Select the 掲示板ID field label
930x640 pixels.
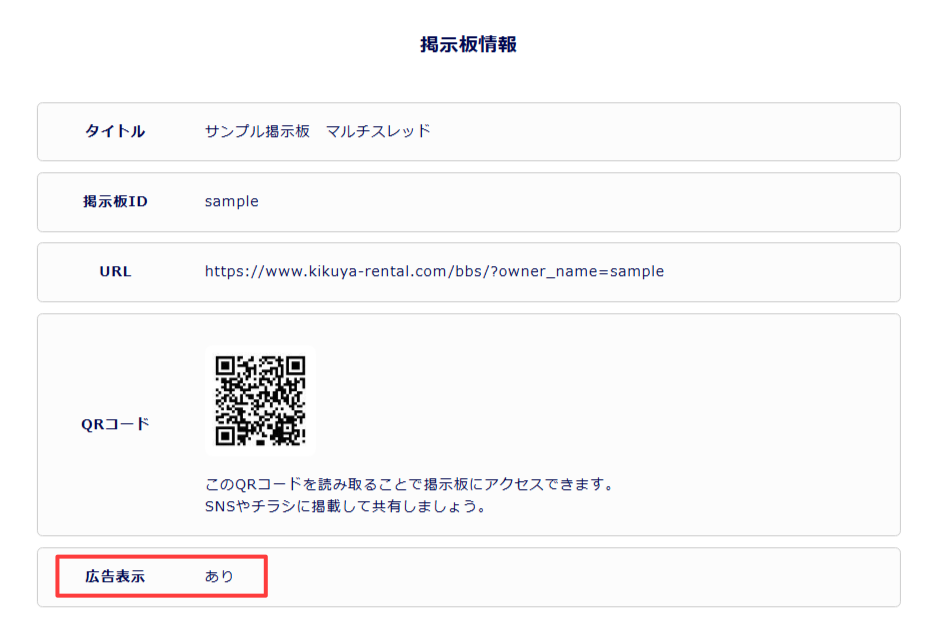point(114,201)
